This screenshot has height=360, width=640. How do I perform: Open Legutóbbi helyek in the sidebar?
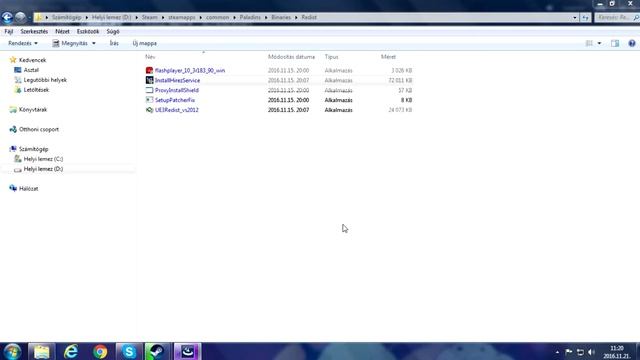pos(45,80)
